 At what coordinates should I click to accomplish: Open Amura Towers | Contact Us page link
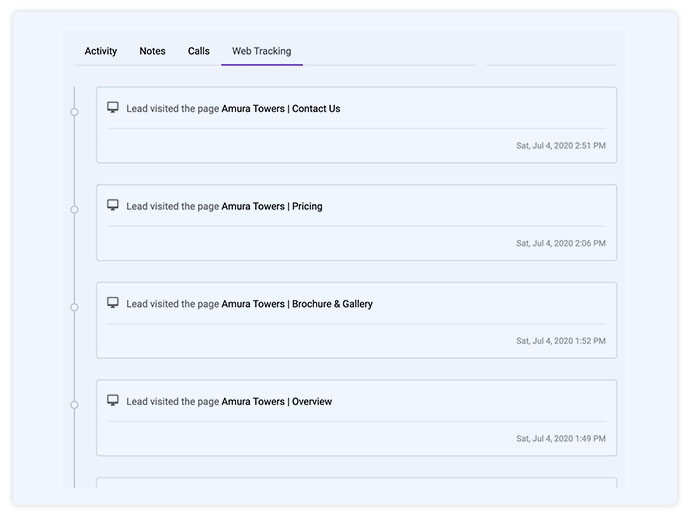click(x=280, y=109)
